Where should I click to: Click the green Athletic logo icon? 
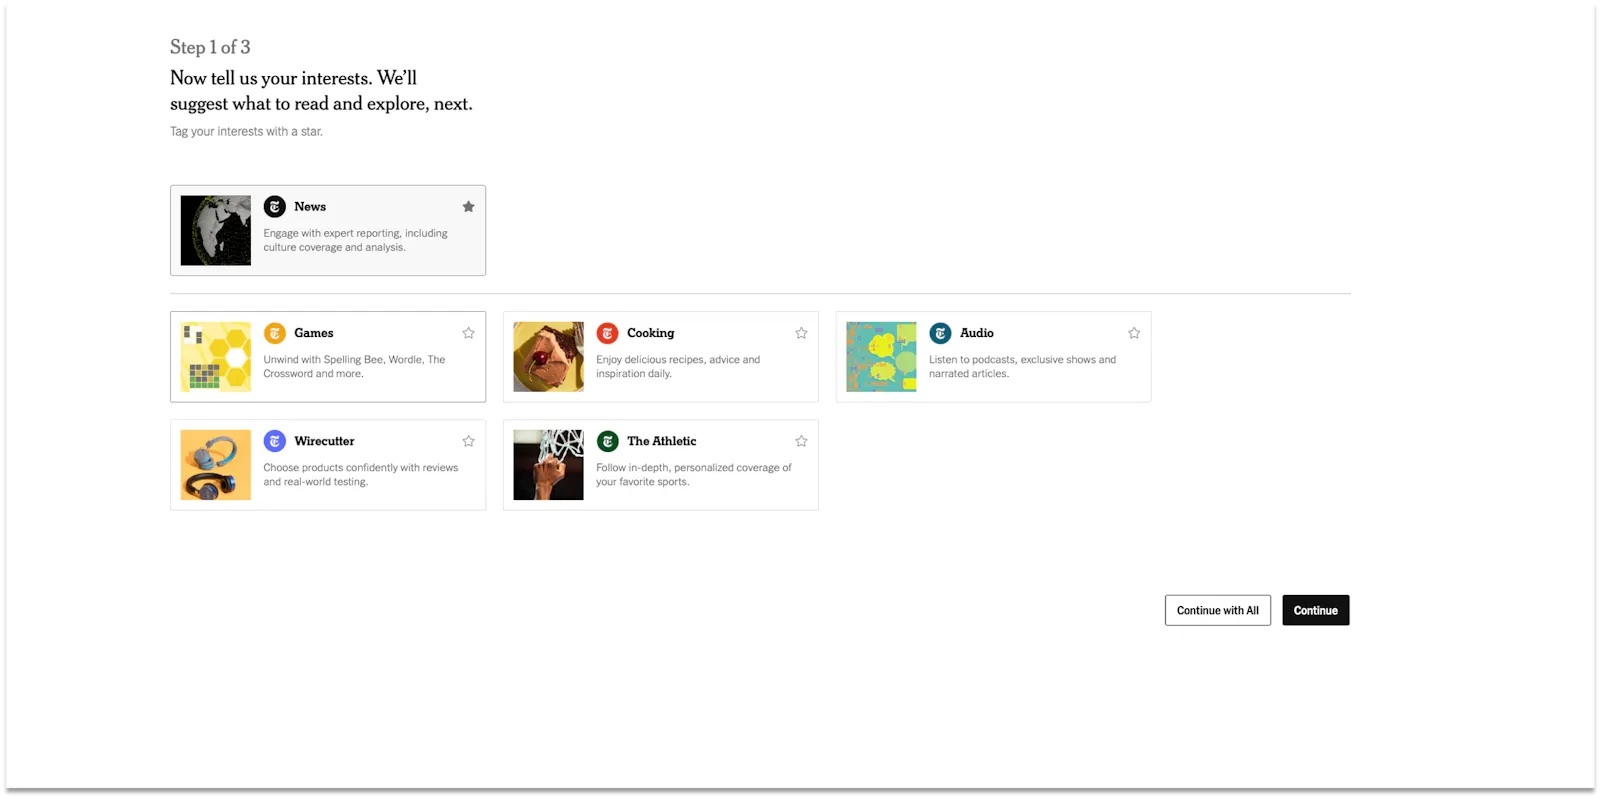coord(607,441)
